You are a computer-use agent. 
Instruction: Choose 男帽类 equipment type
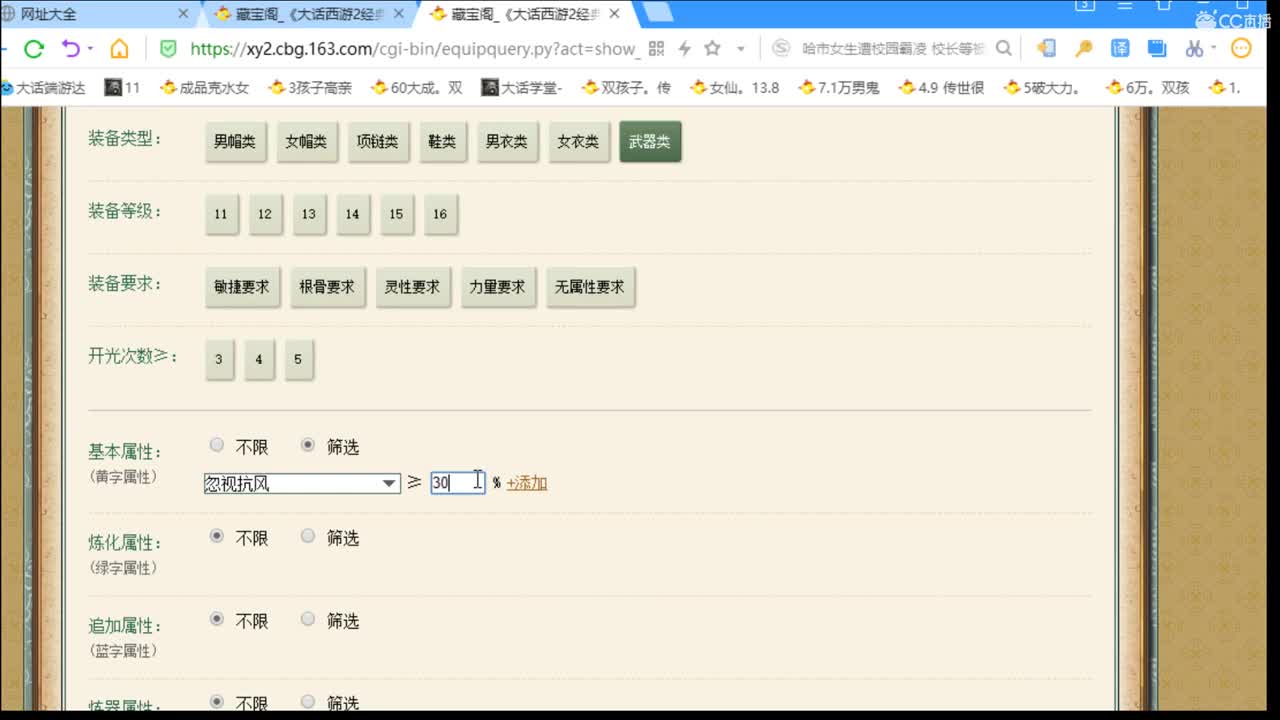click(235, 141)
